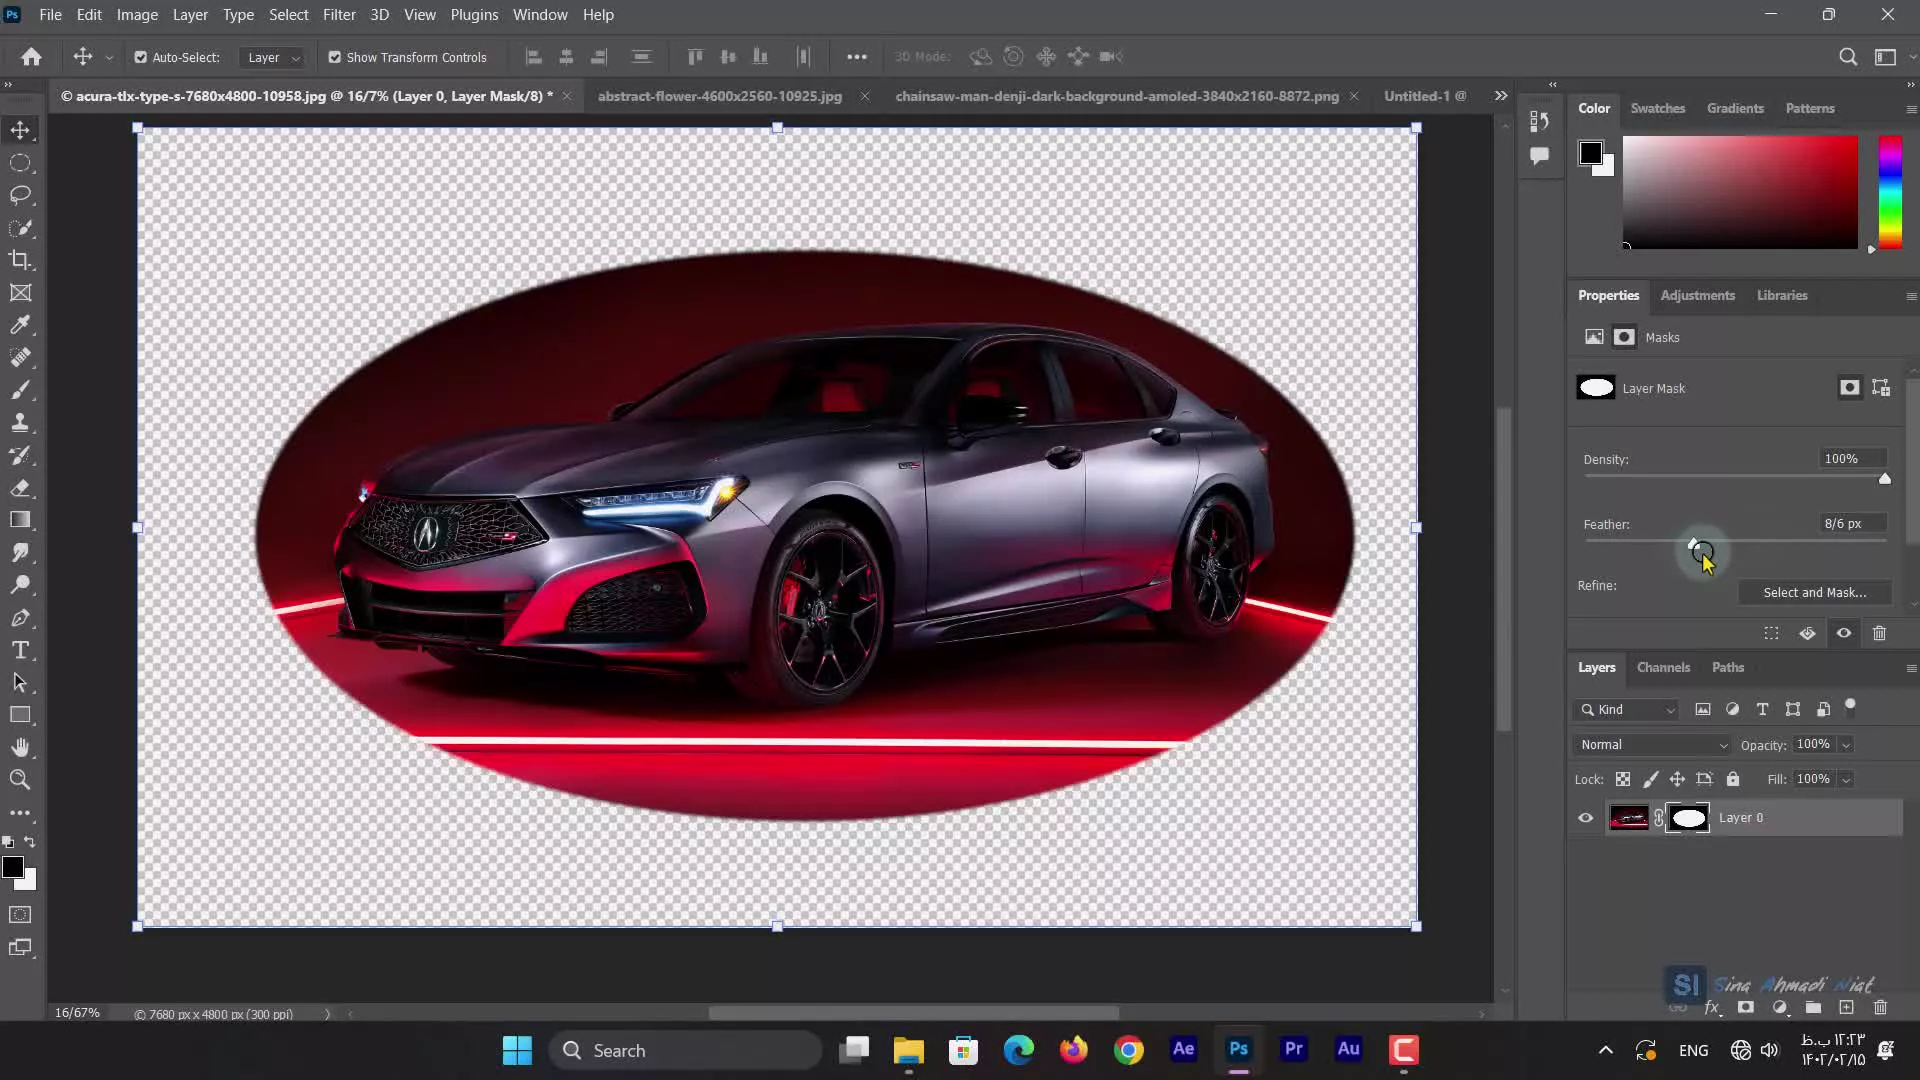Select the Healing Brush tool
The image size is (1920, 1080).
[20, 357]
